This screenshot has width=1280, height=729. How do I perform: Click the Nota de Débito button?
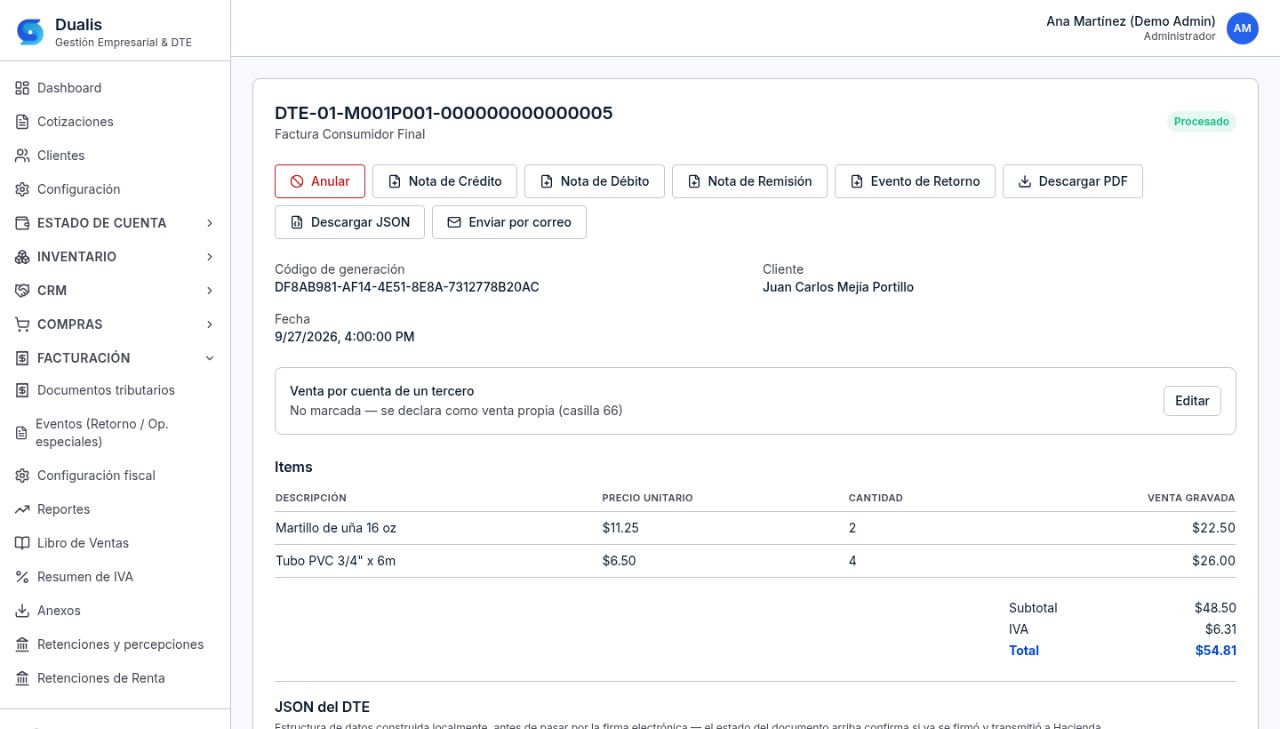point(595,181)
